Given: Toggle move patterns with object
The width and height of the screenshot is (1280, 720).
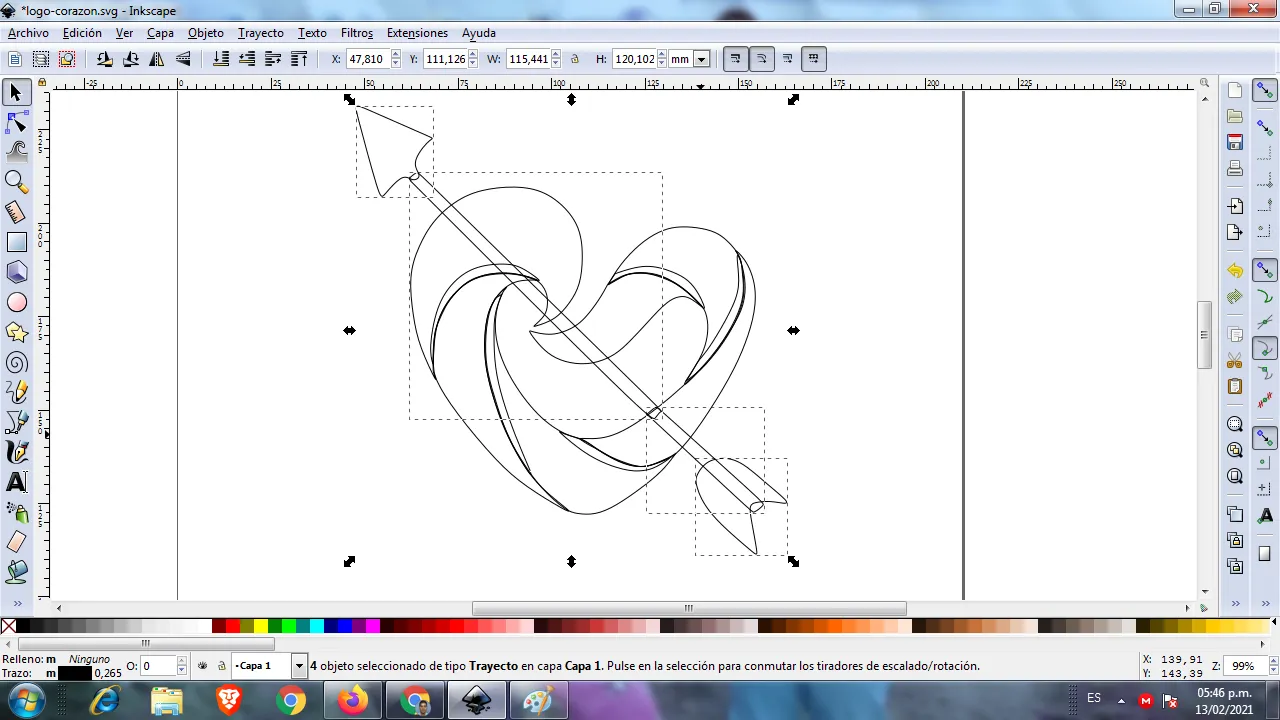Looking at the screenshot, I should click(813, 59).
